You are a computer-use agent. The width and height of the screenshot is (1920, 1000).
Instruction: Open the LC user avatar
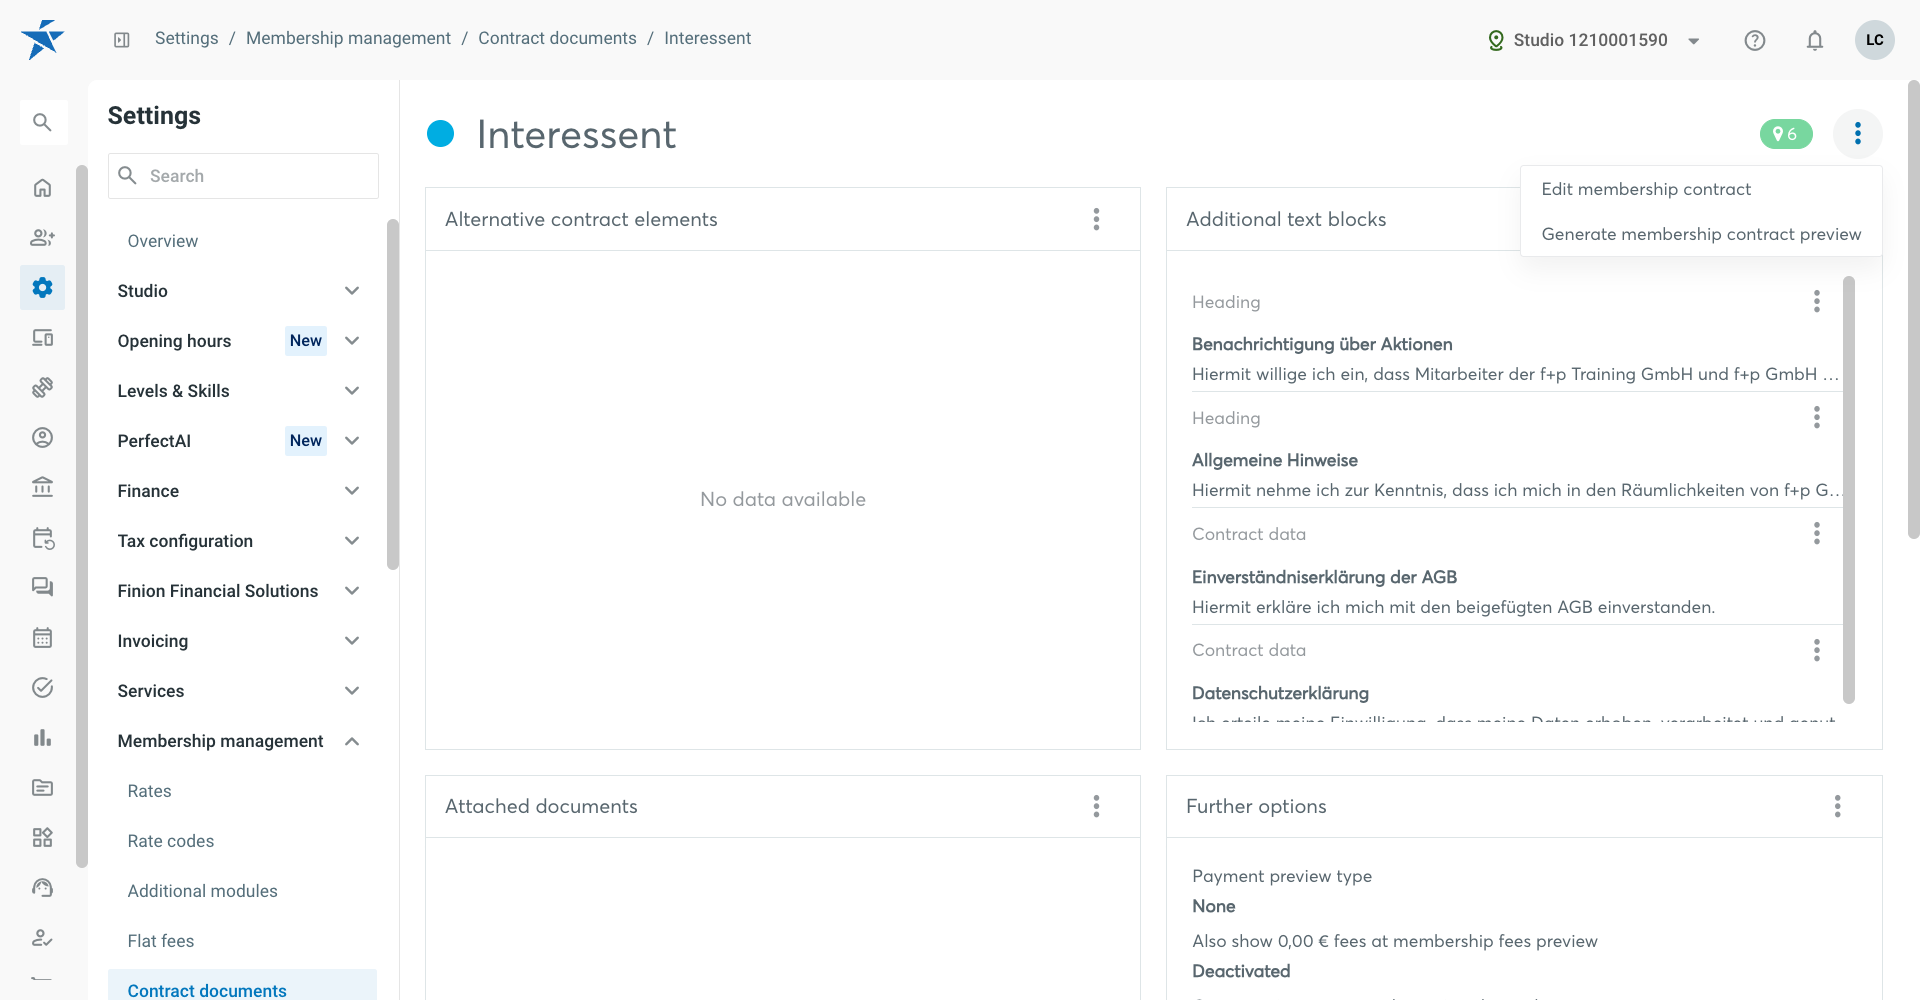click(1875, 40)
